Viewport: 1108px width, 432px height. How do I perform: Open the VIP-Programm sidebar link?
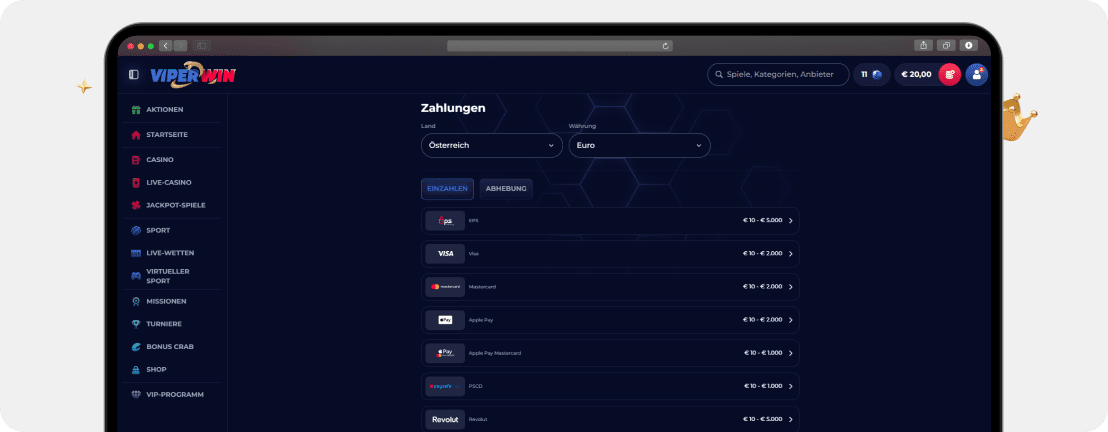(x=174, y=394)
